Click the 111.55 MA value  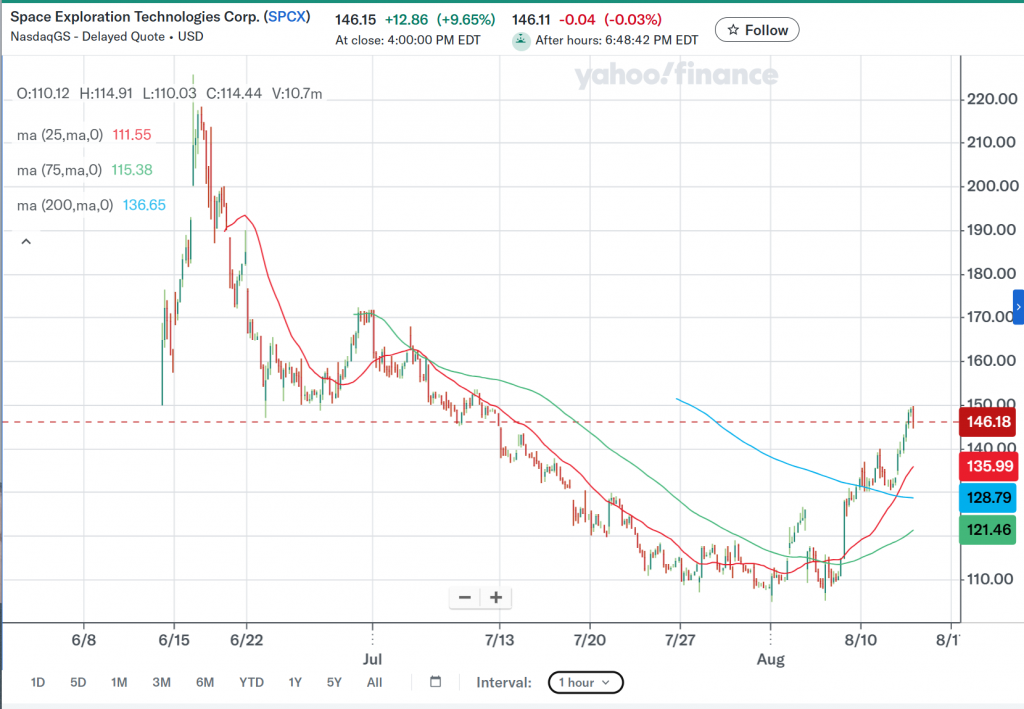coord(132,135)
